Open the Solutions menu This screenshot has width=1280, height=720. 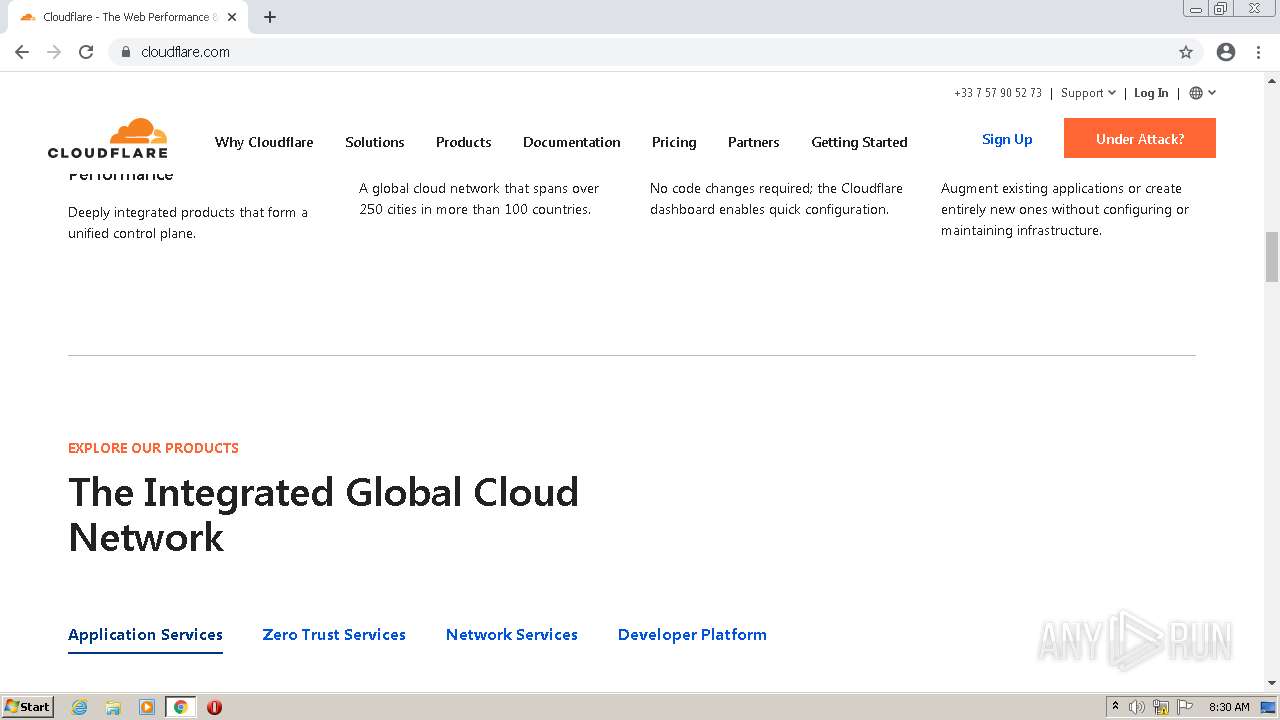pyautogui.click(x=375, y=142)
